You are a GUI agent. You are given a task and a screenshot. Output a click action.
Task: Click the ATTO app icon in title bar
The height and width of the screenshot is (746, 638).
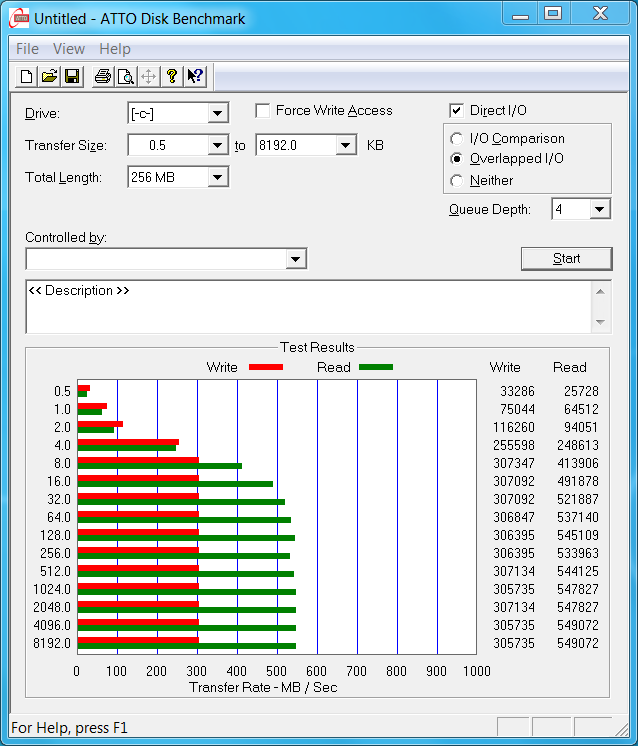pyautogui.click(x=20, y=19)
